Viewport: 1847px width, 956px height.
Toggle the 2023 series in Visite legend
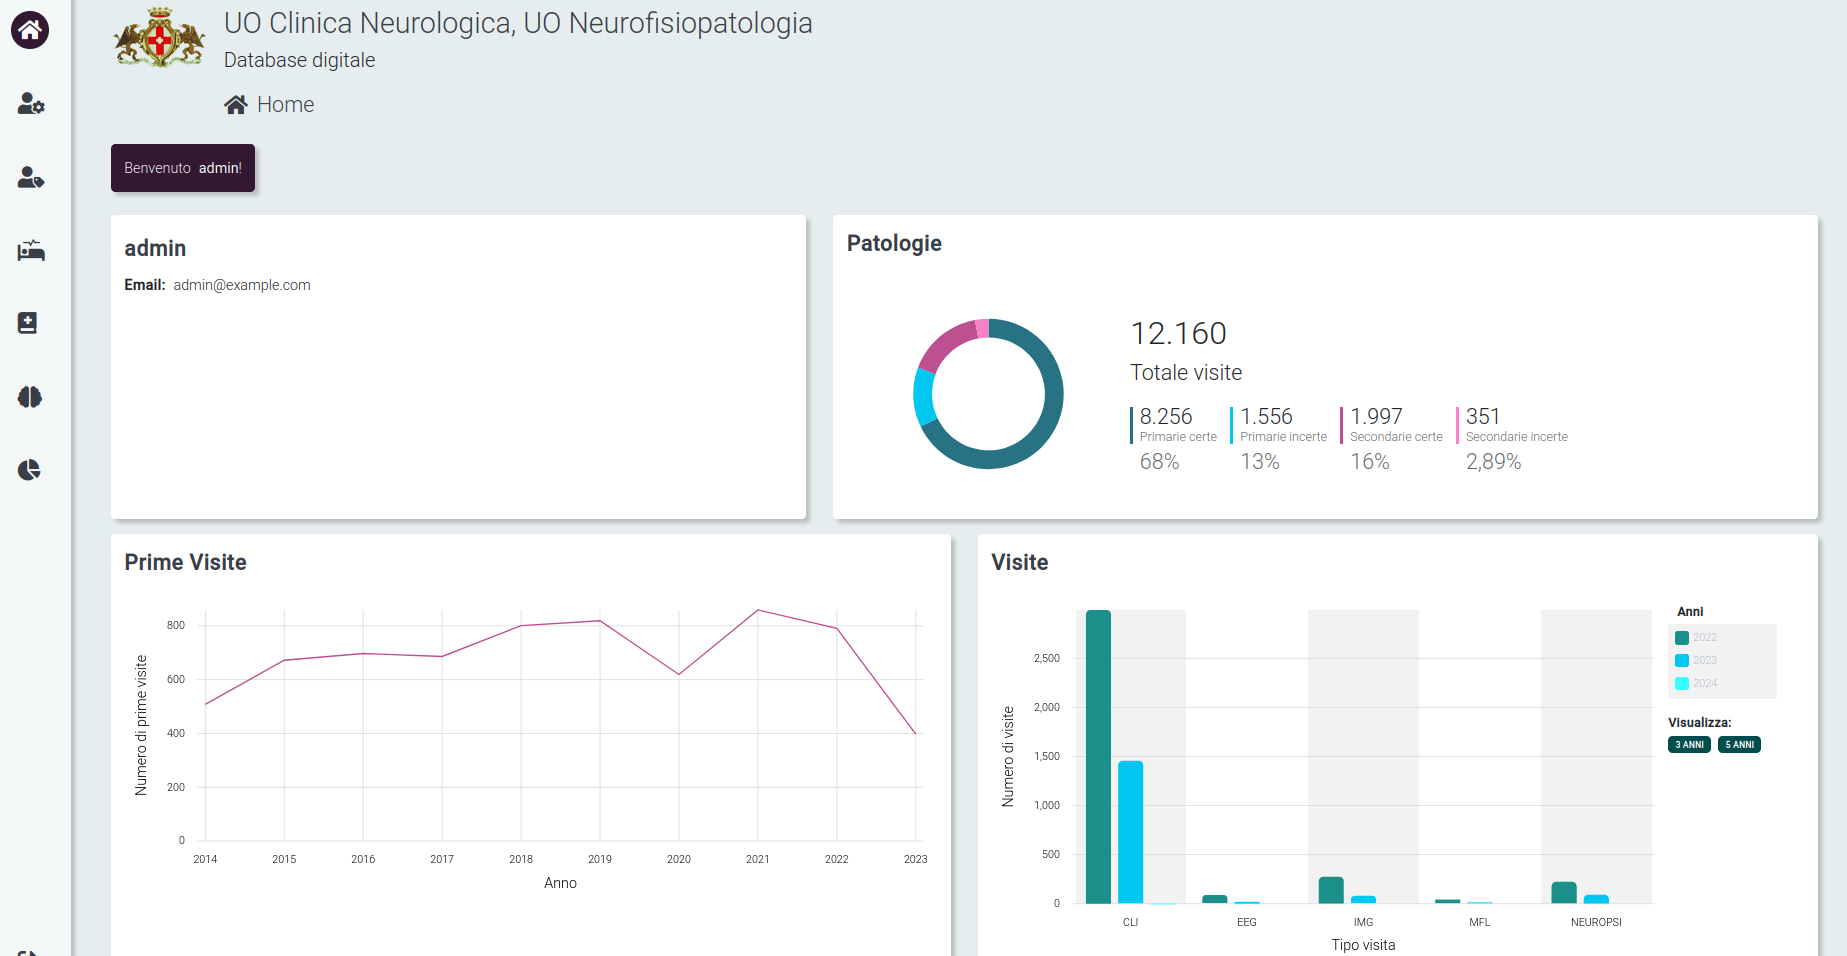pos(1696,661)
